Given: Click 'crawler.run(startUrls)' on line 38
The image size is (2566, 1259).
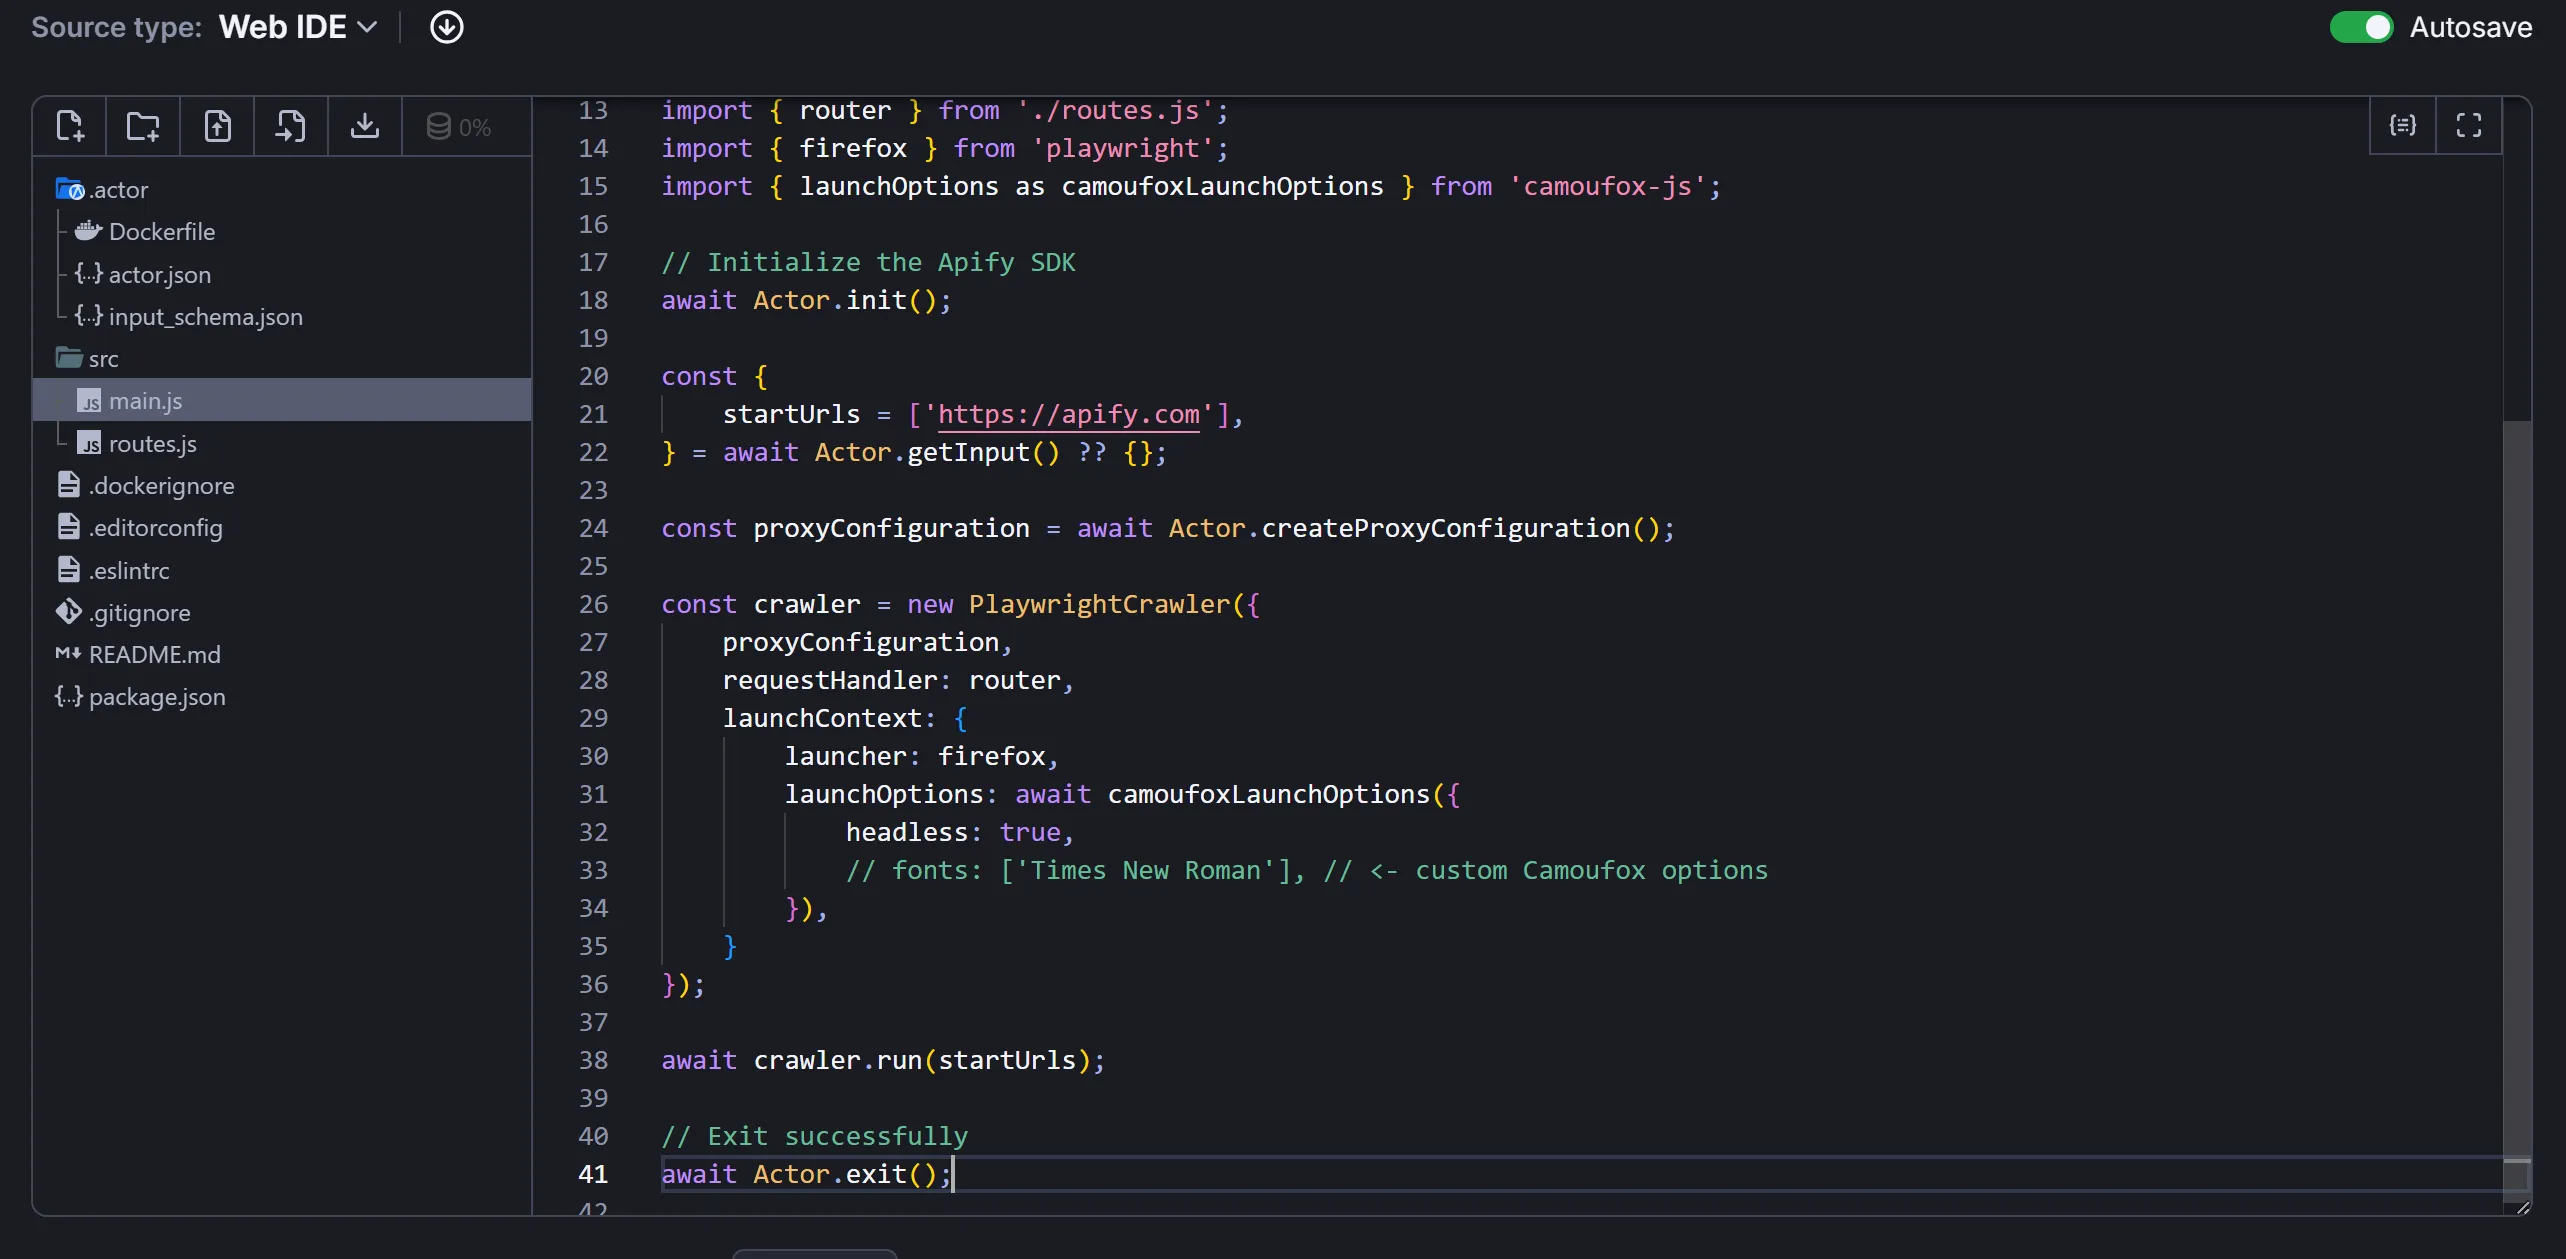Looking at the screenshot, I should 922,1060.
